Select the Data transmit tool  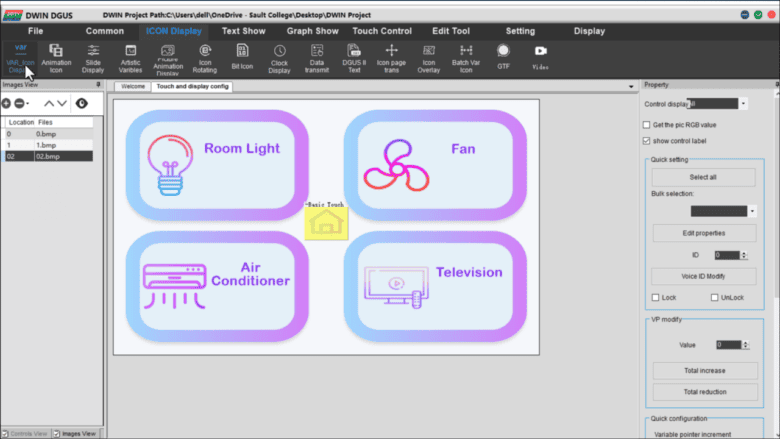(x=316, y=58)
